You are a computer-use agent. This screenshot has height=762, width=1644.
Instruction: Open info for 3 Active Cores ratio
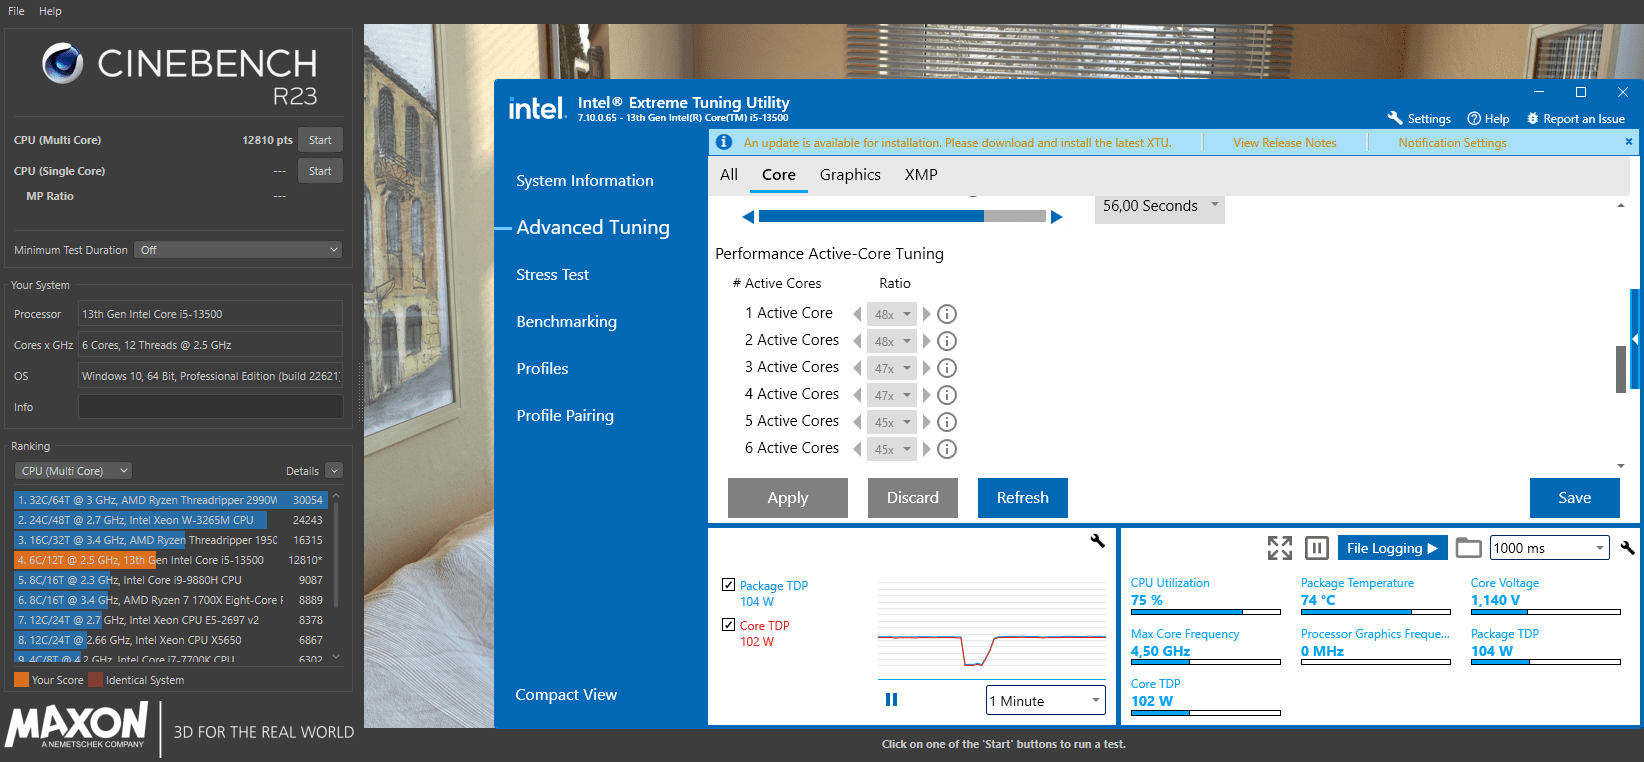point(947,368)
